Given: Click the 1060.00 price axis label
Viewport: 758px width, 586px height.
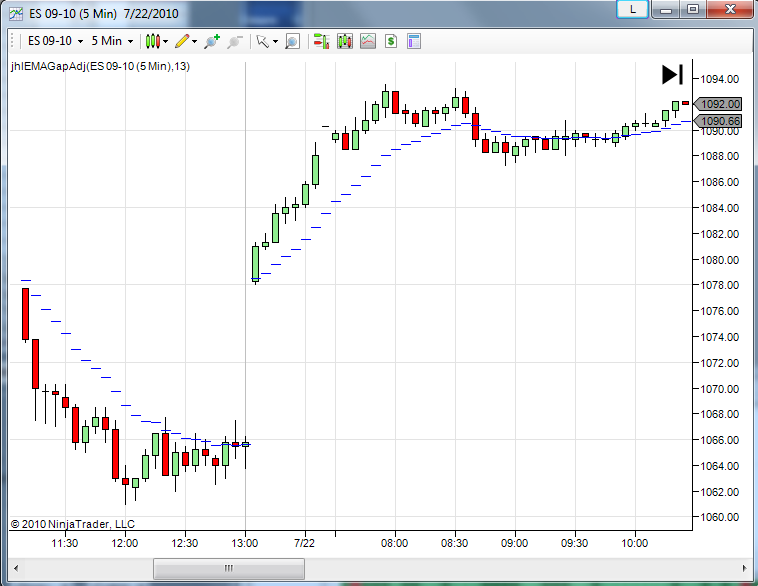Looking at the screenshot, I should coord(720,517).
